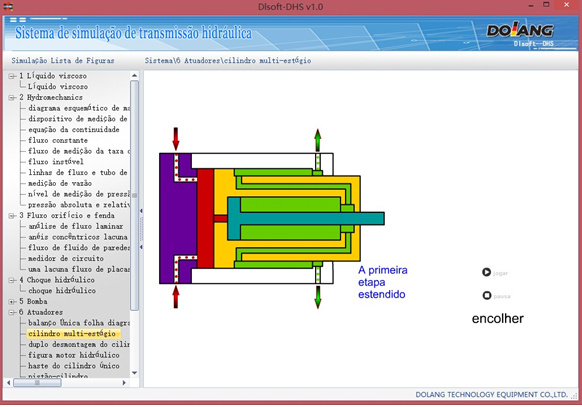Viewport: 582px width, 407px height.
Task: Click A primeira etapa estendido caption
Action: click(382, 282)
